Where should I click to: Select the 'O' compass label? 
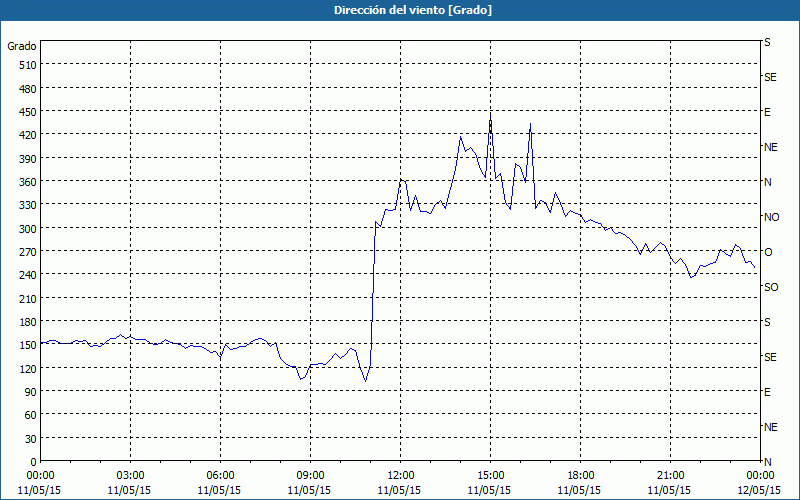(768, 253)
